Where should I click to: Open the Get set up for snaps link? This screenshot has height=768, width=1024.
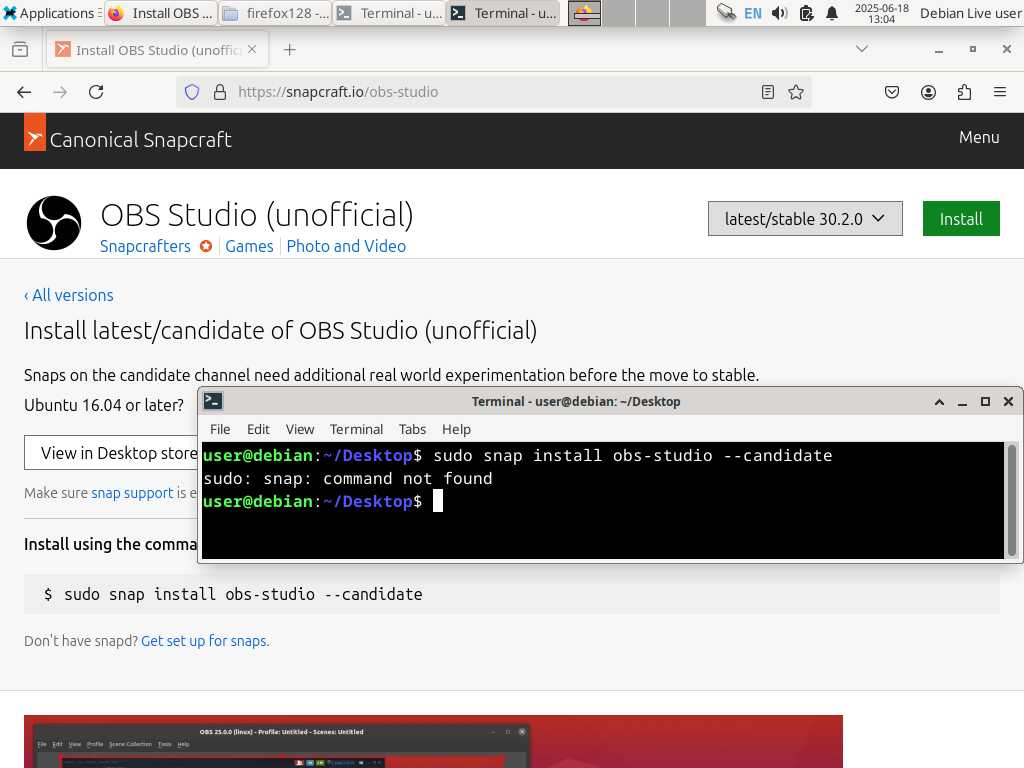(x=205, y=641)
